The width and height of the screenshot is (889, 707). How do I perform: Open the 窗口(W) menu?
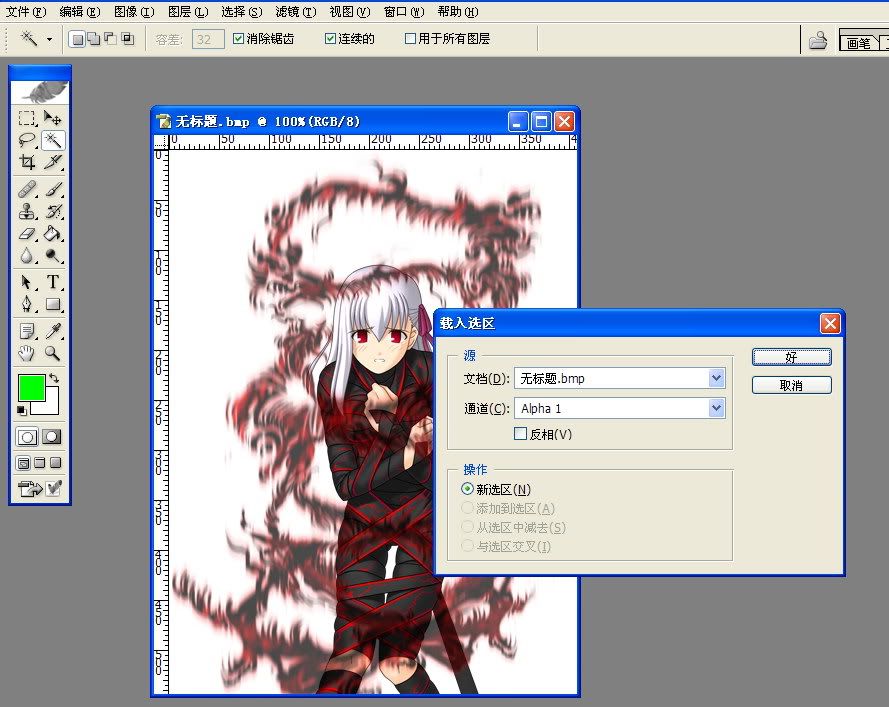pos(404,11)
